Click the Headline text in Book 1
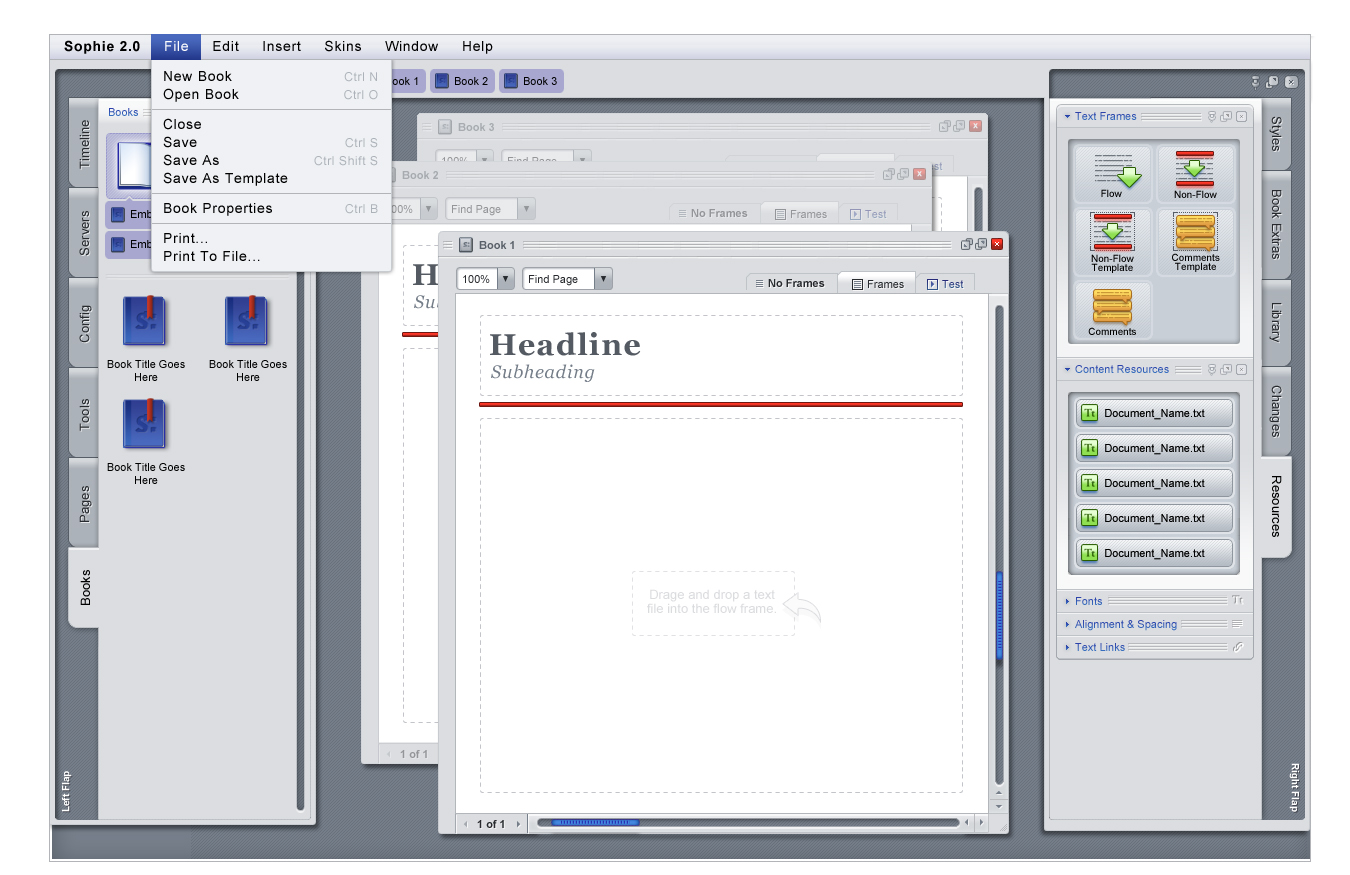Image resolution: width=1350 pixels, height=875 pixels. (565, 344)
